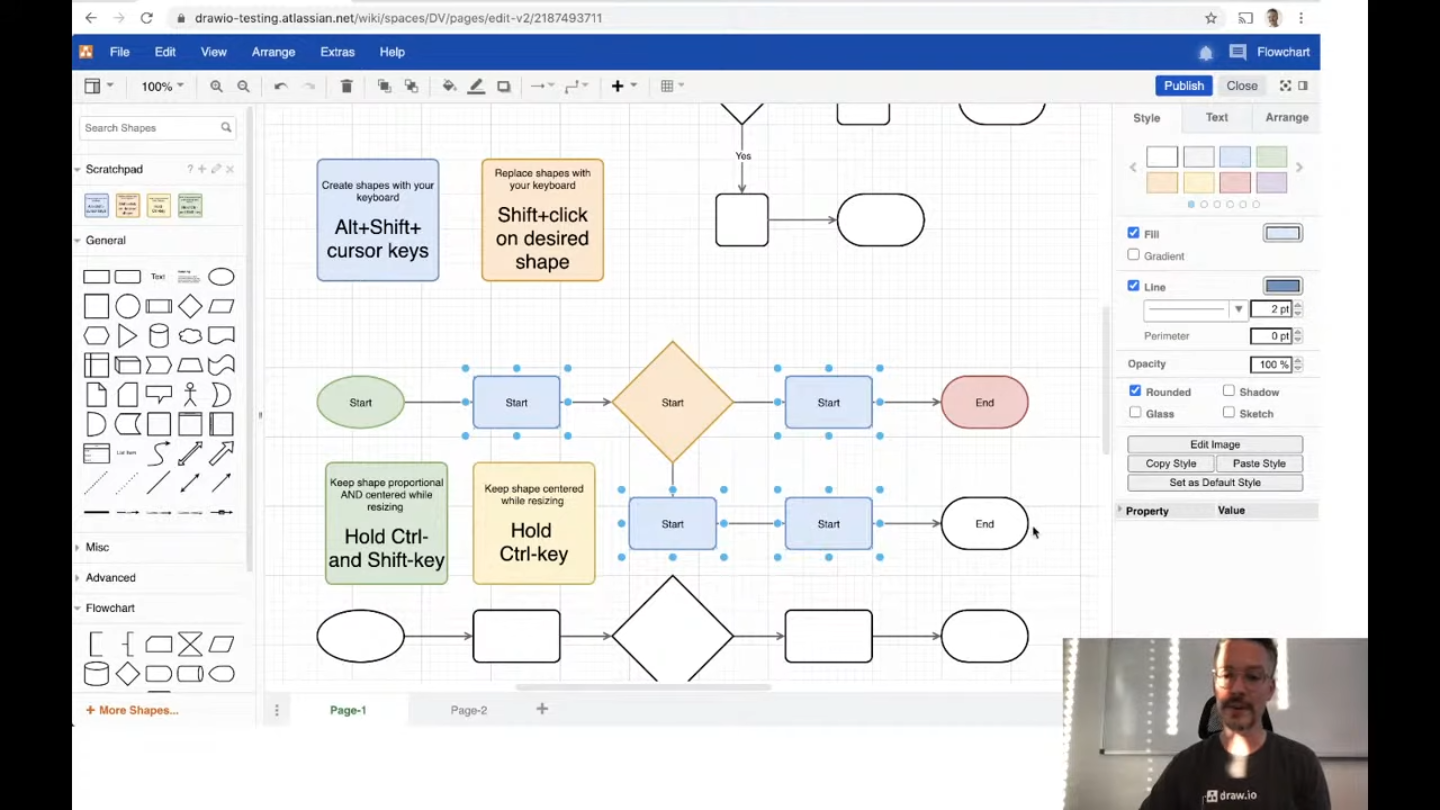1440x810 pixels.
Task: Select the Line Color pencil icon
Action: pos(475,86)
